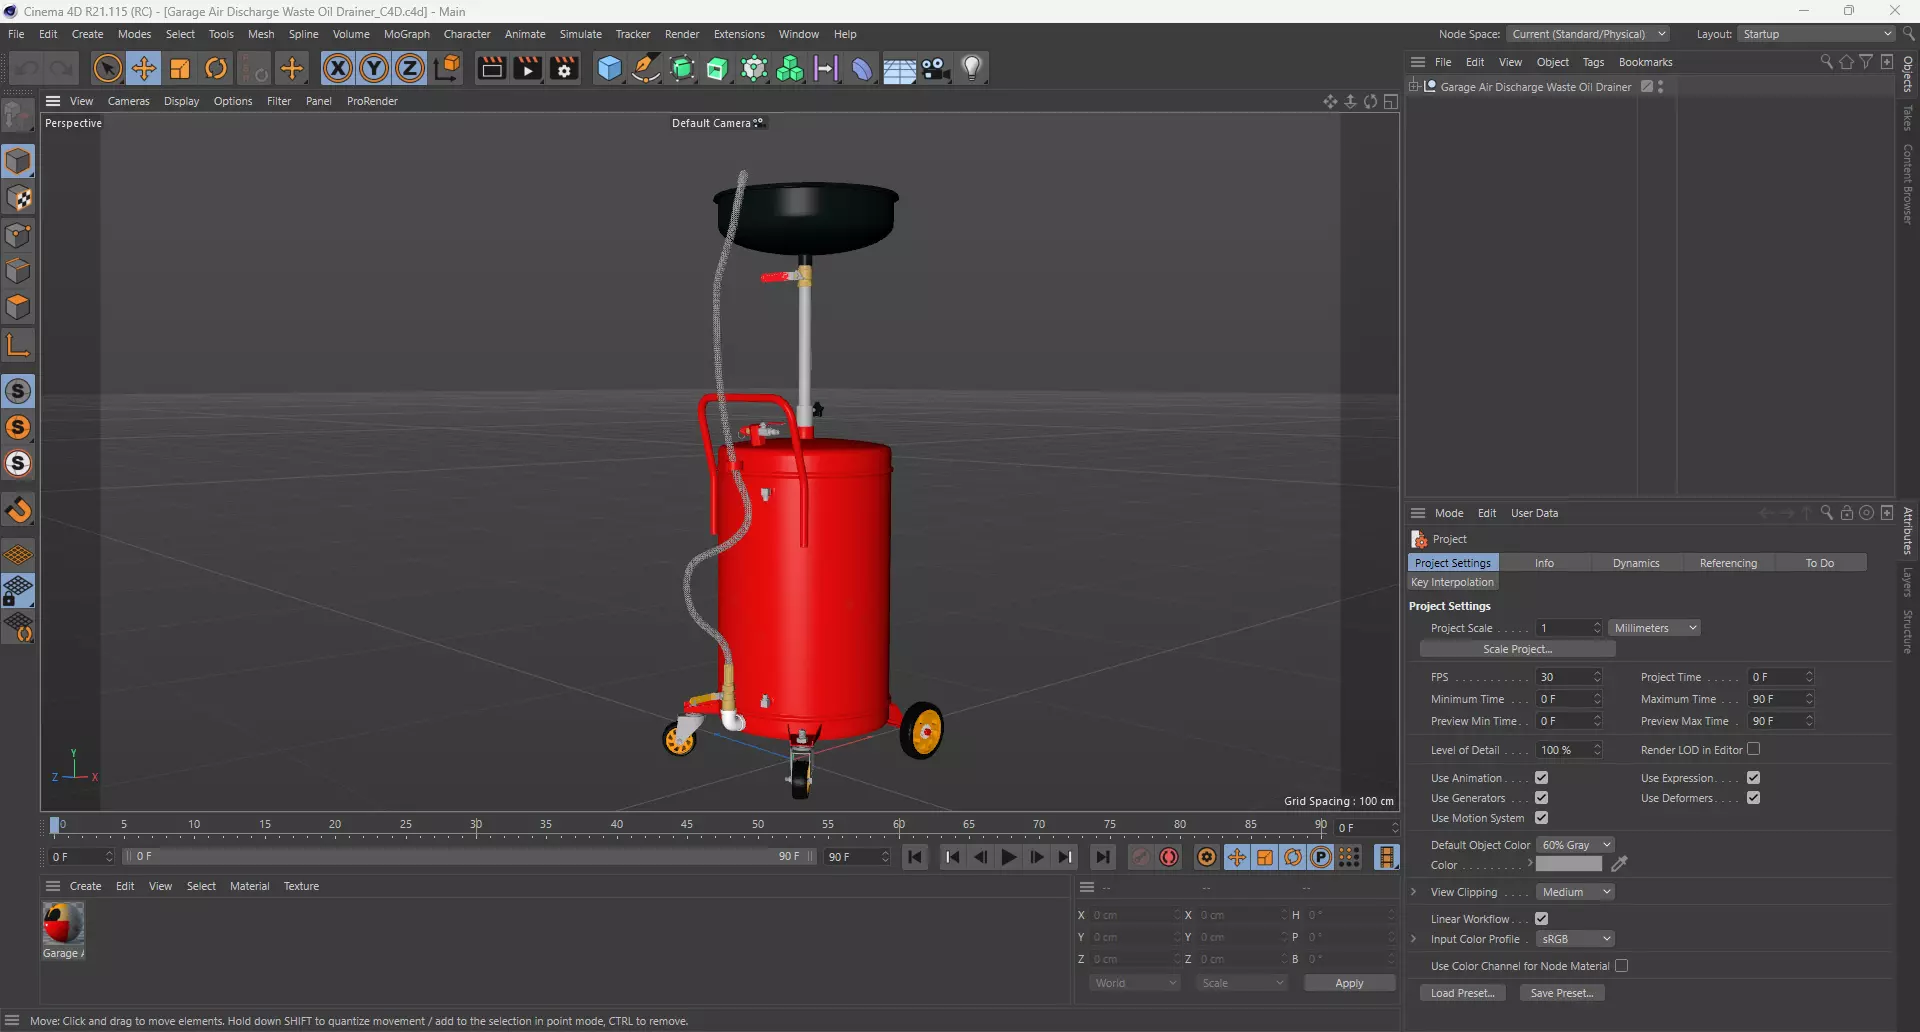This screenshot has height=1032, width=1920.
Task: Click the Default Object Color swatch
Action: coord(1569,864)
